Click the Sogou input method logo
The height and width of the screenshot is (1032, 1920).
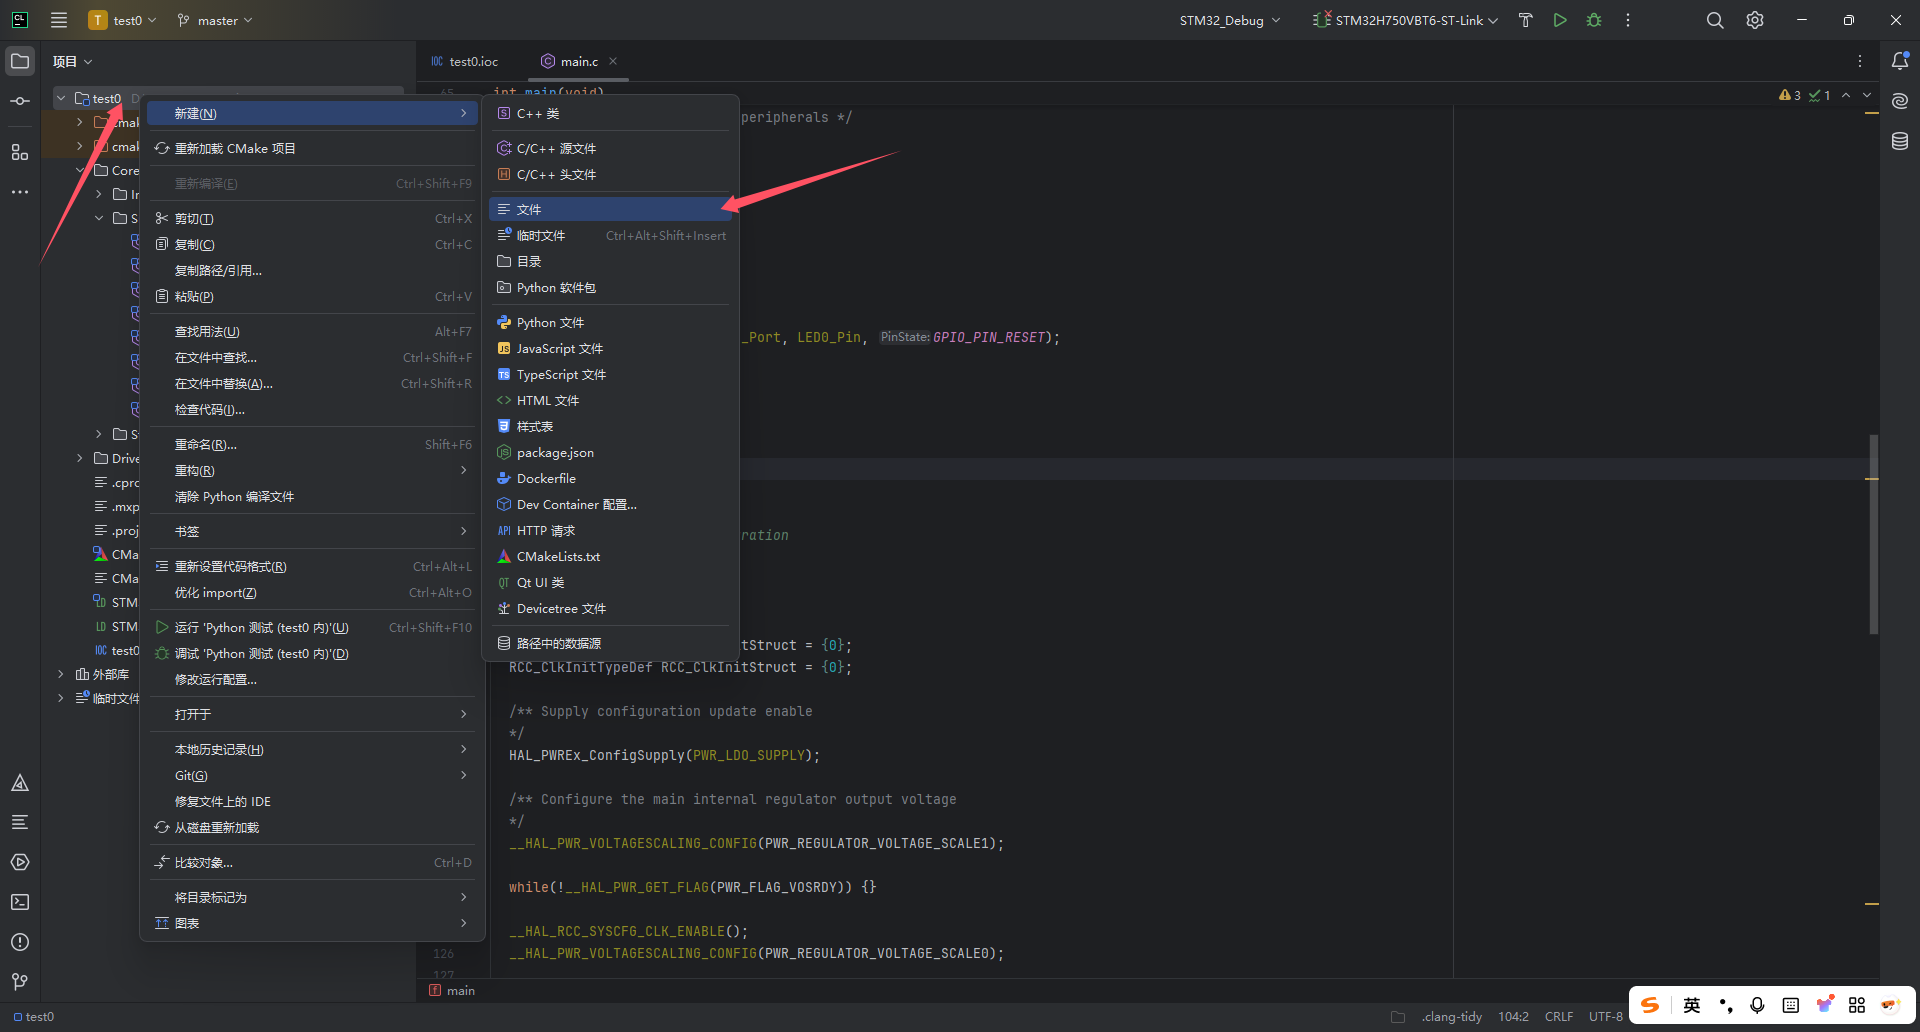point(1650,1005)
